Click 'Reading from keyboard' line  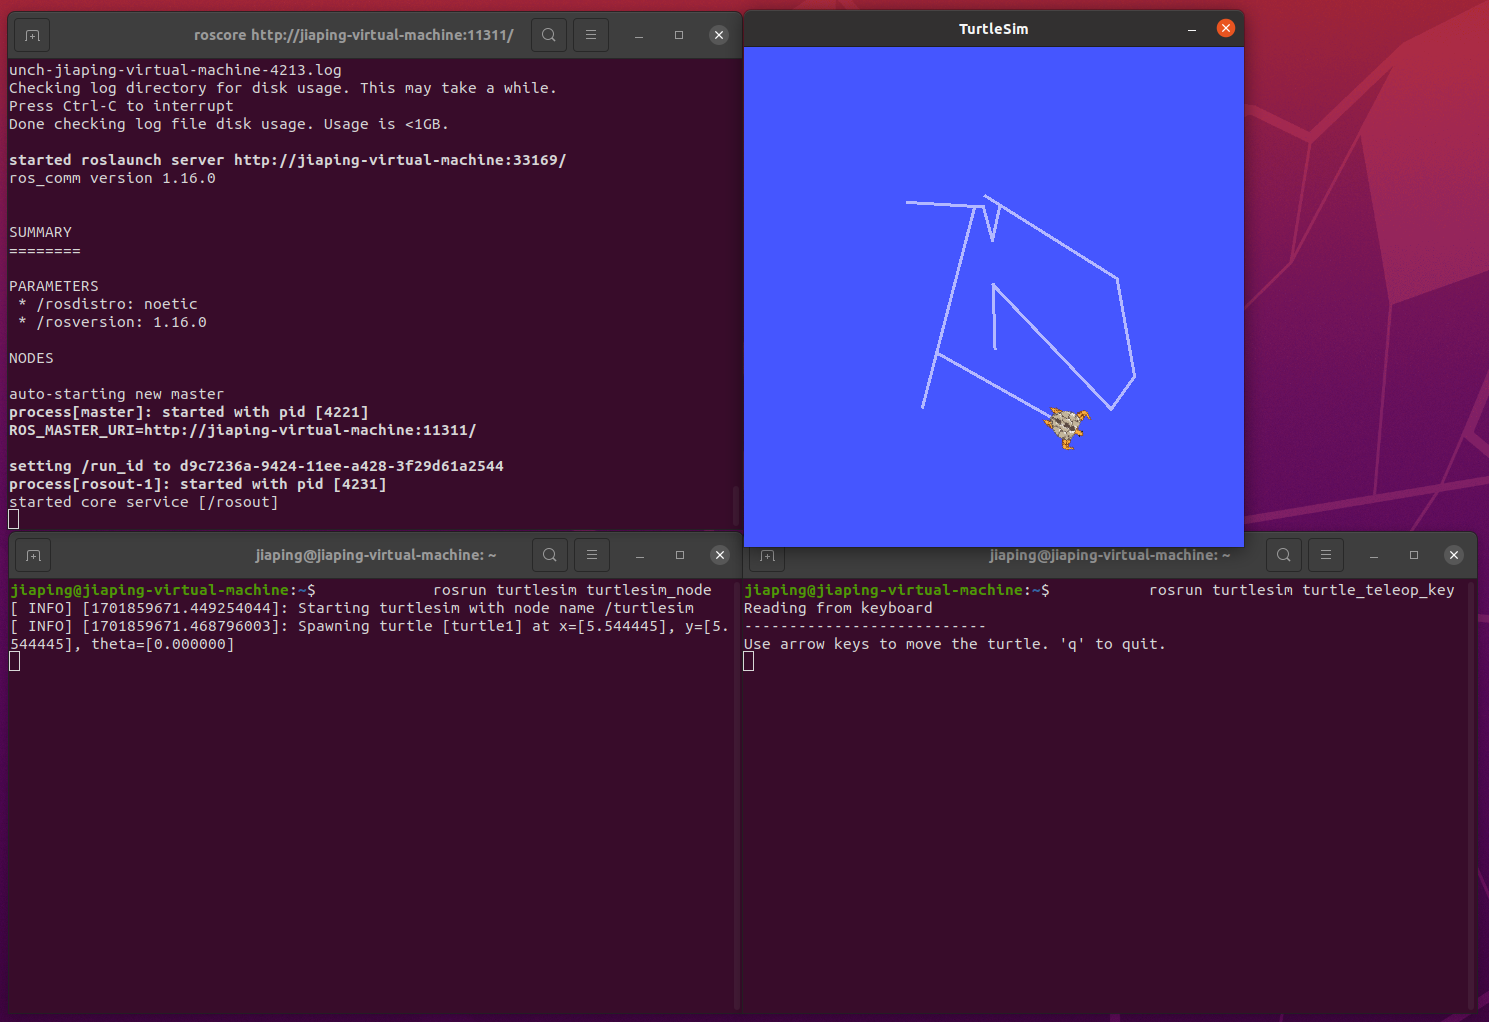(838, 608)
